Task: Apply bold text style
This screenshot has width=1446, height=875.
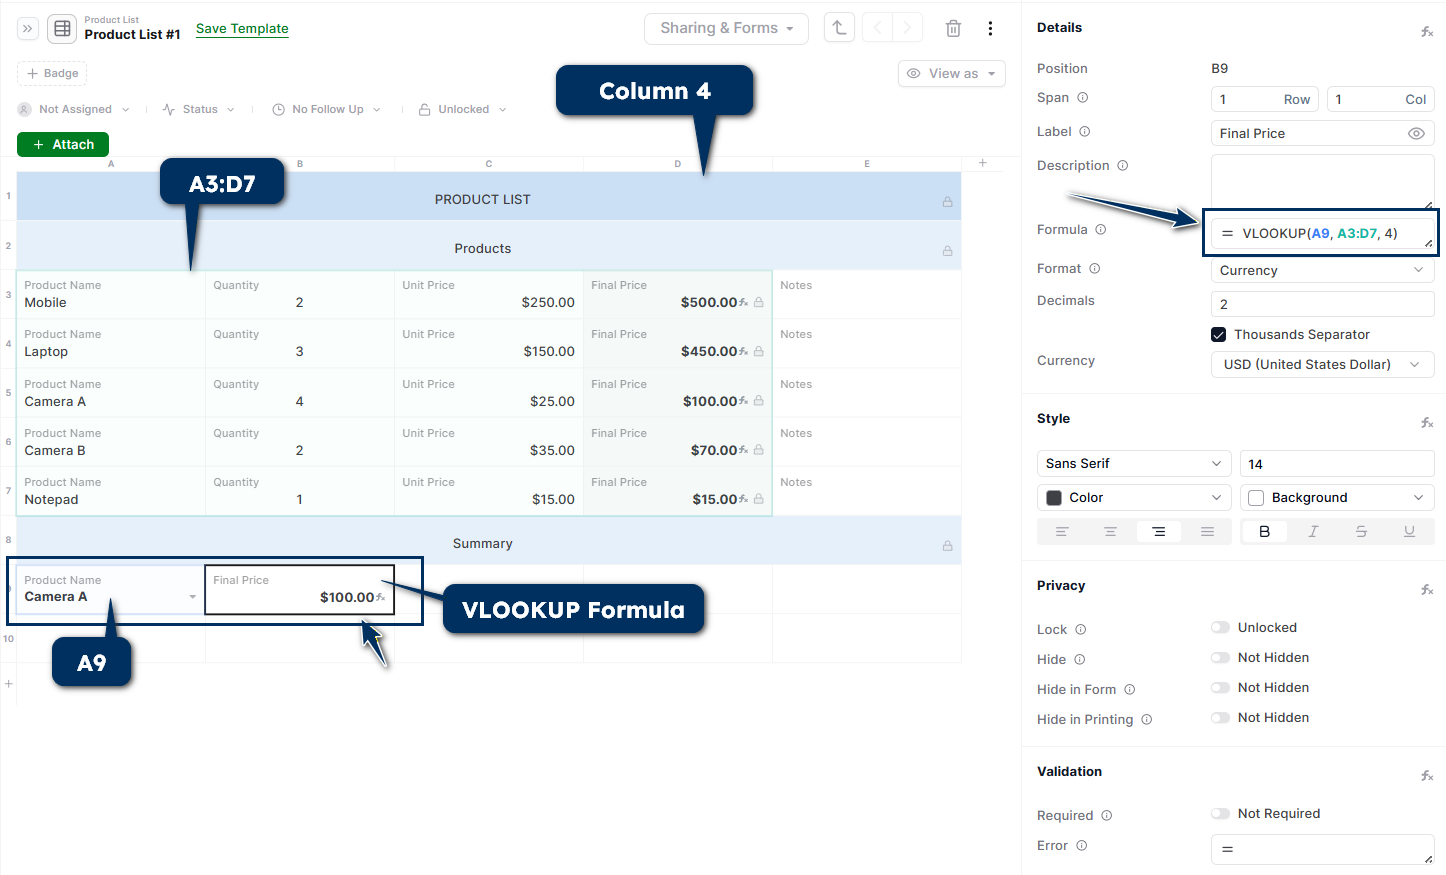Action: (1264, 532)
